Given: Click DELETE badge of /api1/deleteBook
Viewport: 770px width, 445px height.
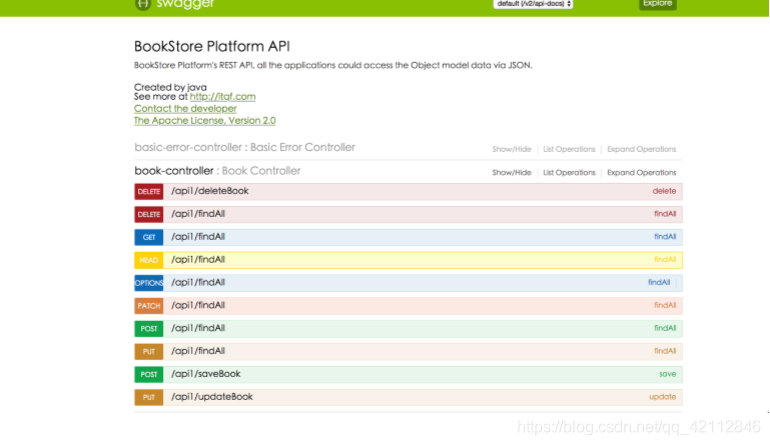Looking at the screenshot, I should [x=149, y=192].
